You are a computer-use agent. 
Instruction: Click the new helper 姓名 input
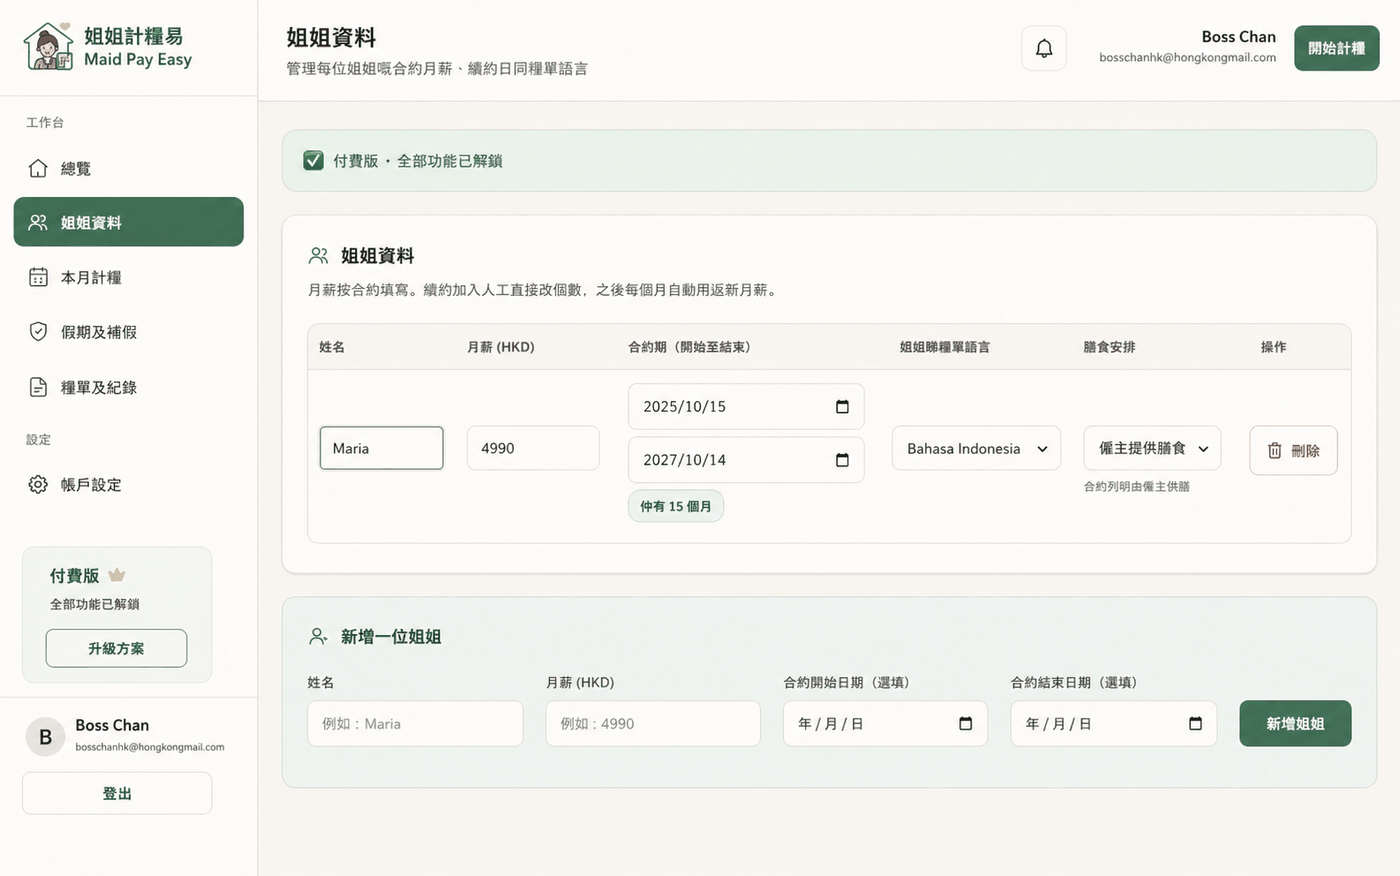tap(415, 723)
